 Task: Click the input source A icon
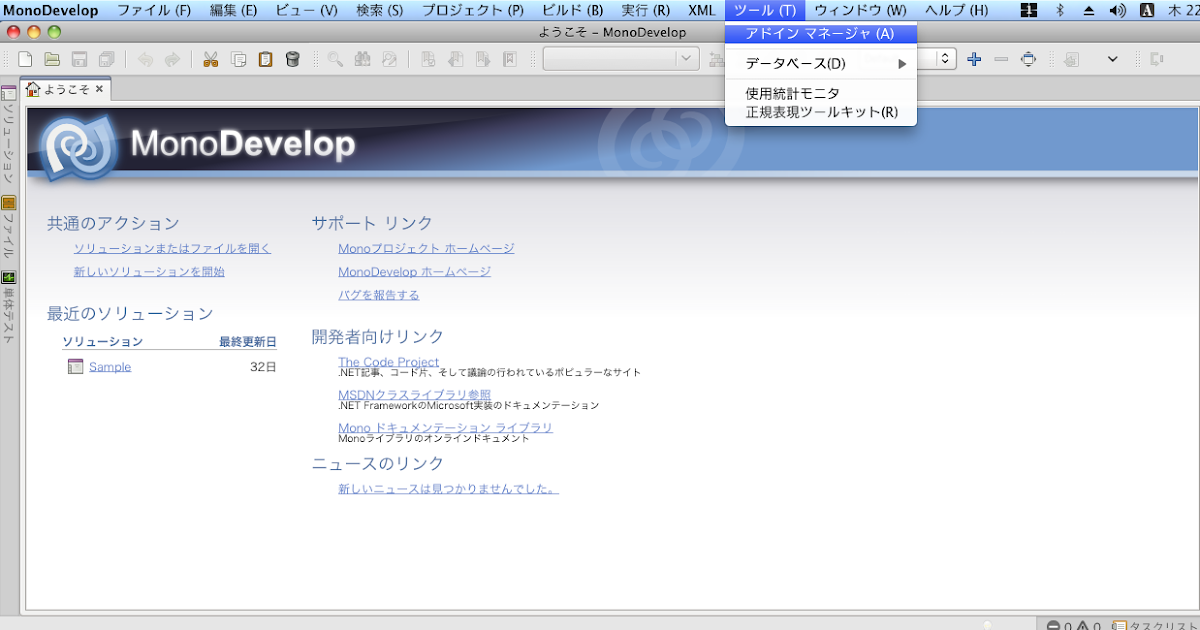click(1148, 10)
